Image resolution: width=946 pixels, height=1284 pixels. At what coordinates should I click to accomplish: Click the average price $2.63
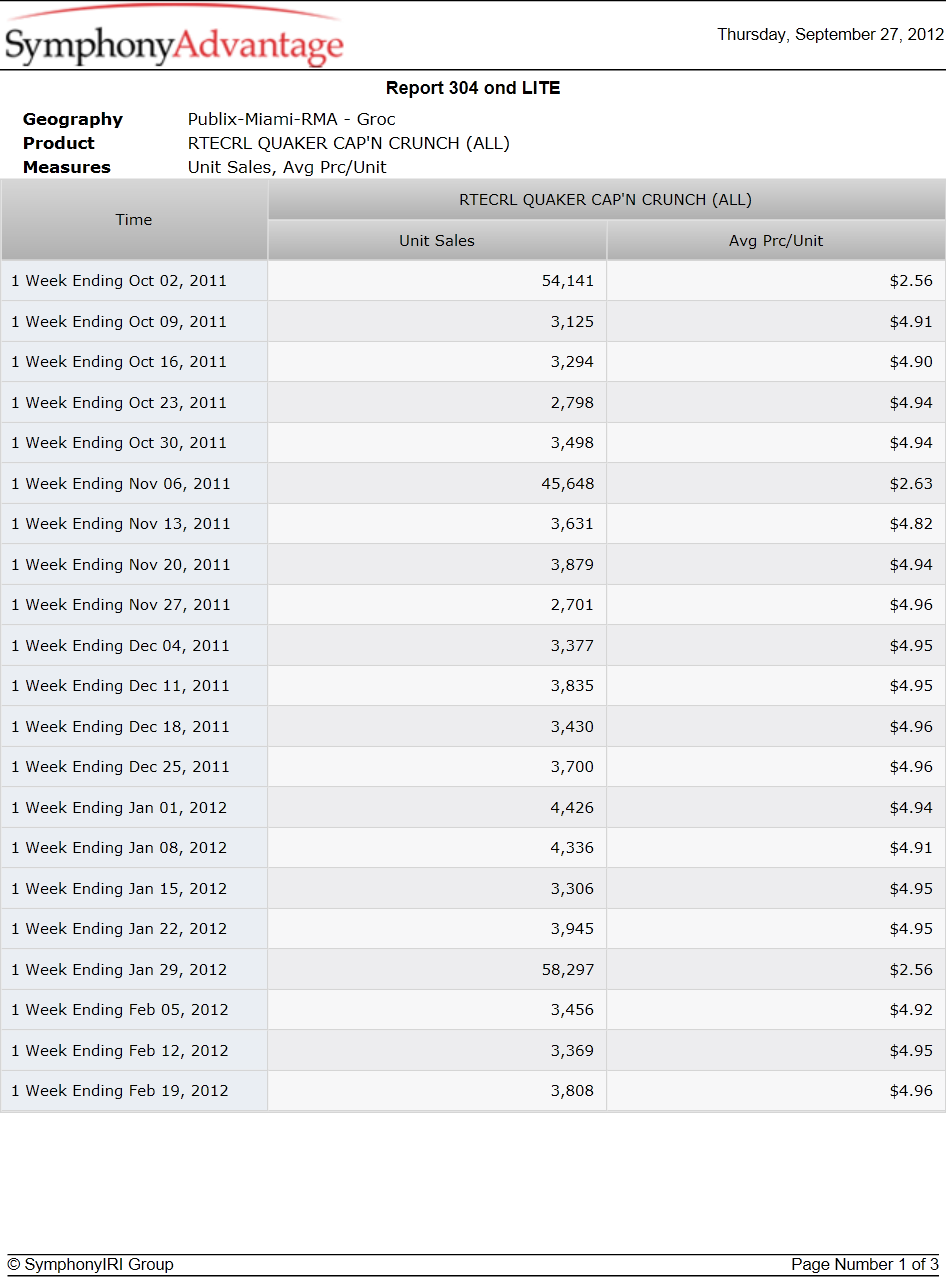pyautogui.click(x=911, y=484)
